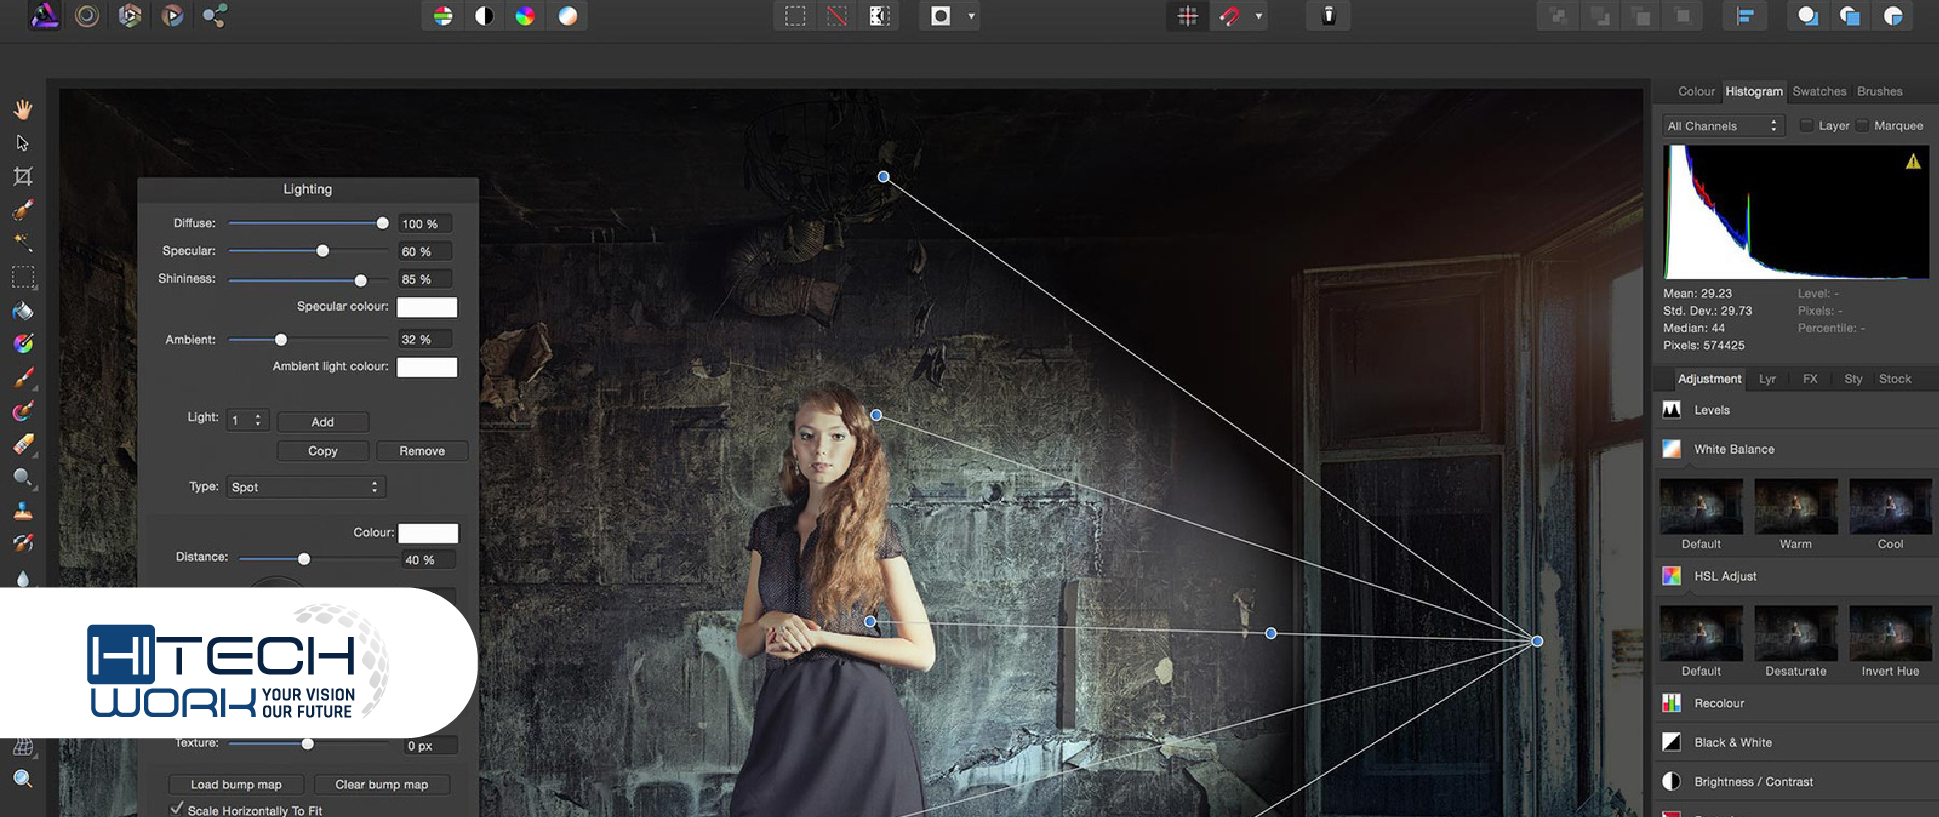Open the Tone Mapping persona
Screen dimensions: 1939x817
[x=172, y=15]
